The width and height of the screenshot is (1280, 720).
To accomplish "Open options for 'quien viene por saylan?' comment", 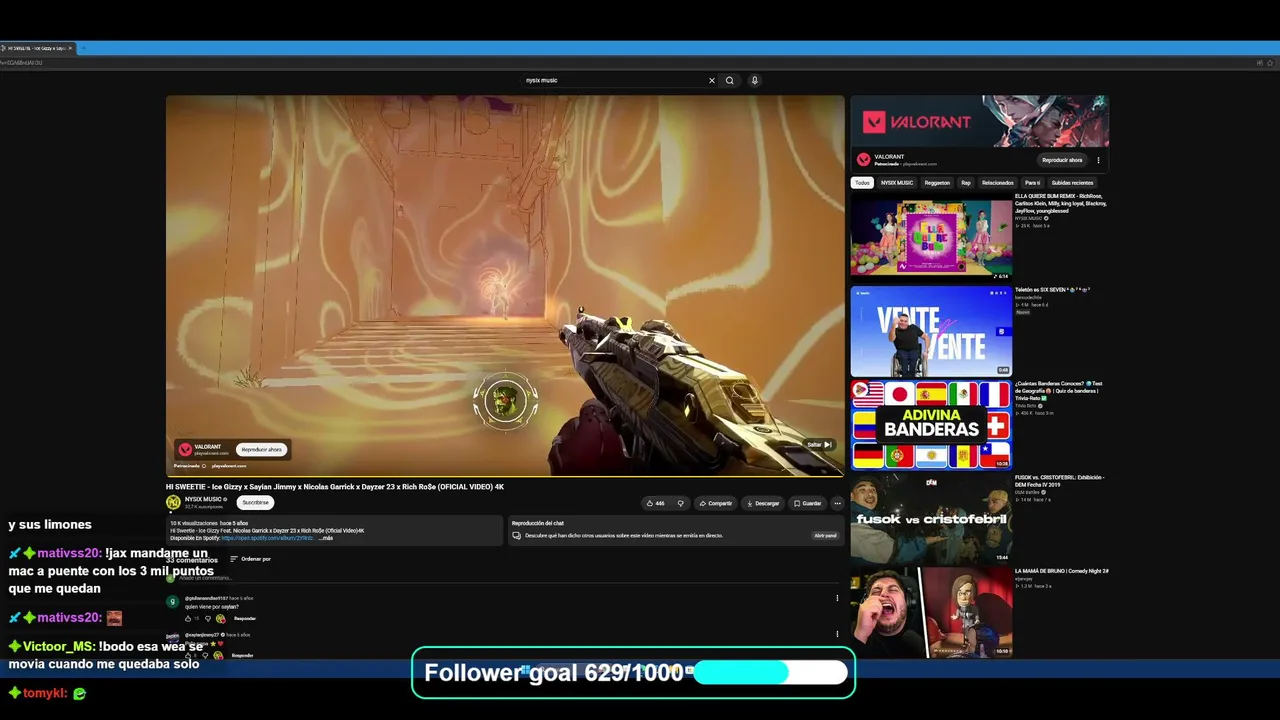I will click(837, 599).
